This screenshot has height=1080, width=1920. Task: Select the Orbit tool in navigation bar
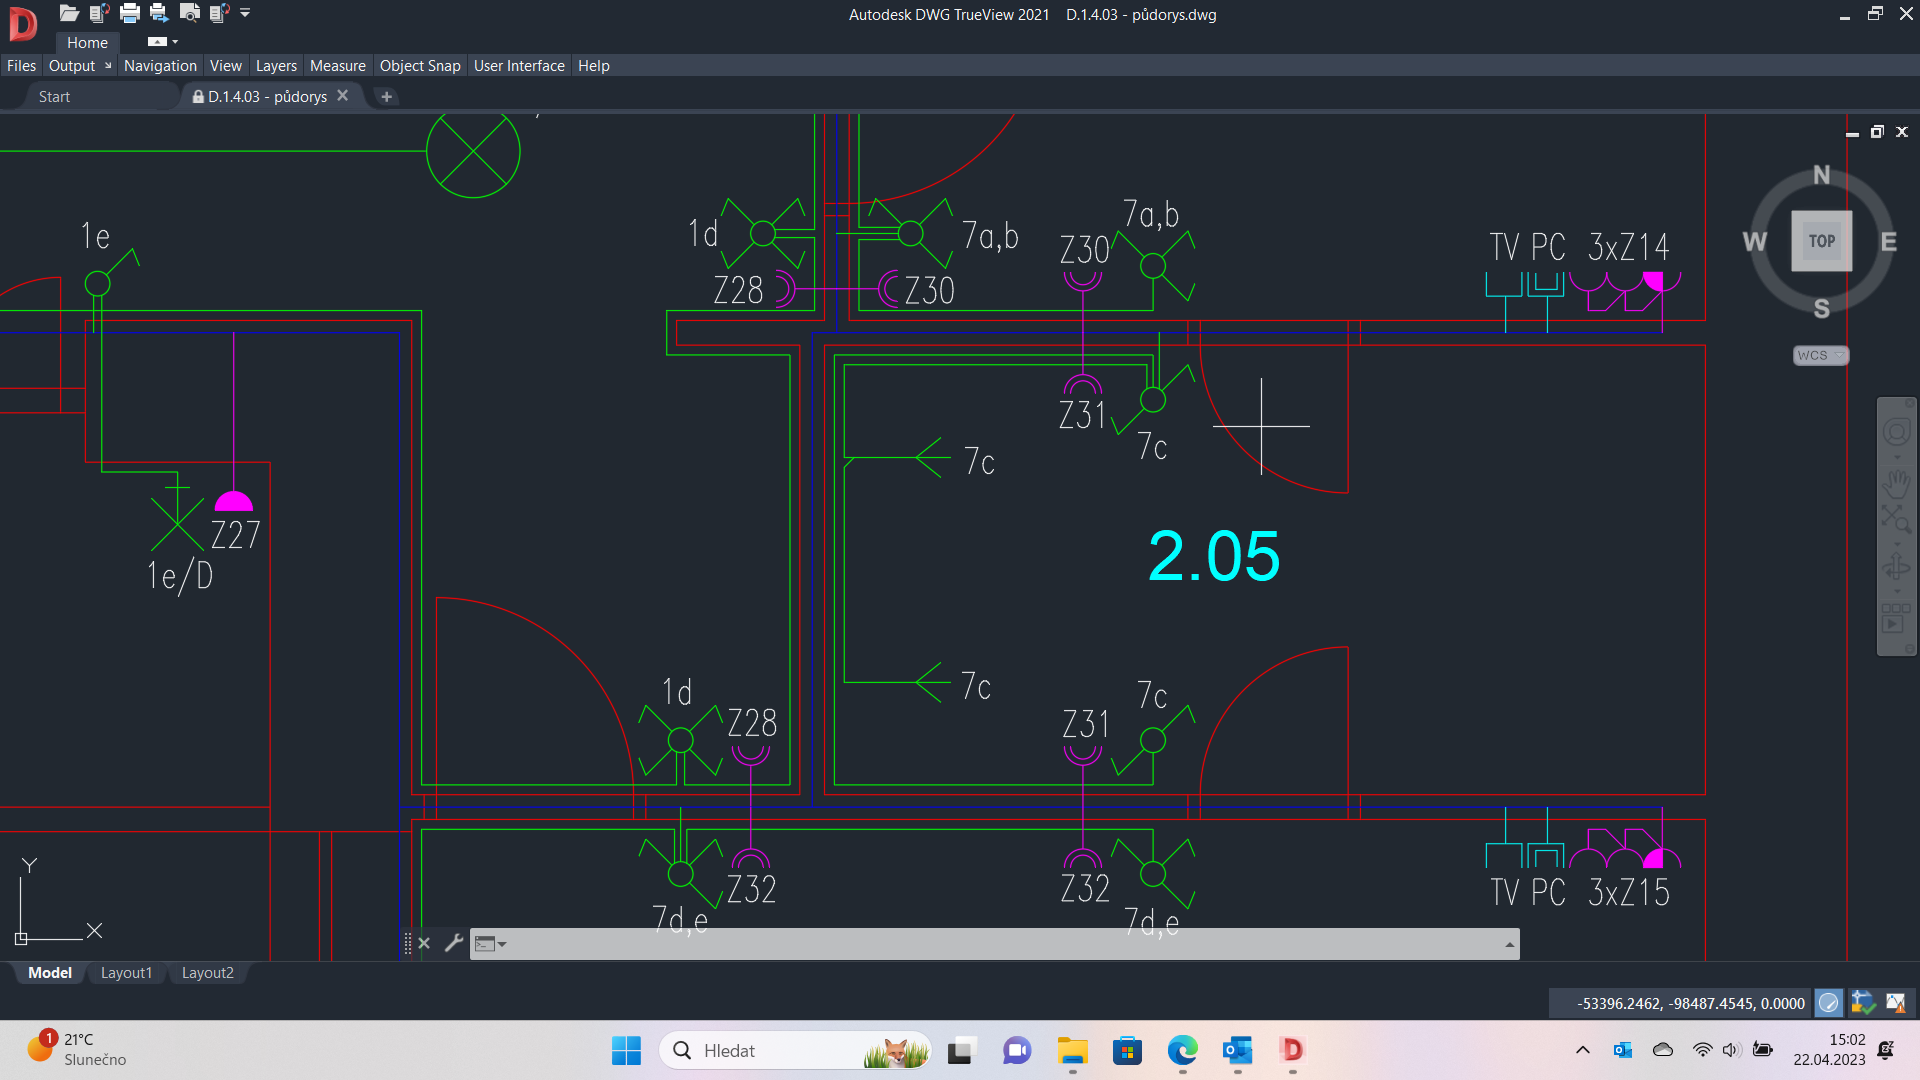coord(1897,568)
